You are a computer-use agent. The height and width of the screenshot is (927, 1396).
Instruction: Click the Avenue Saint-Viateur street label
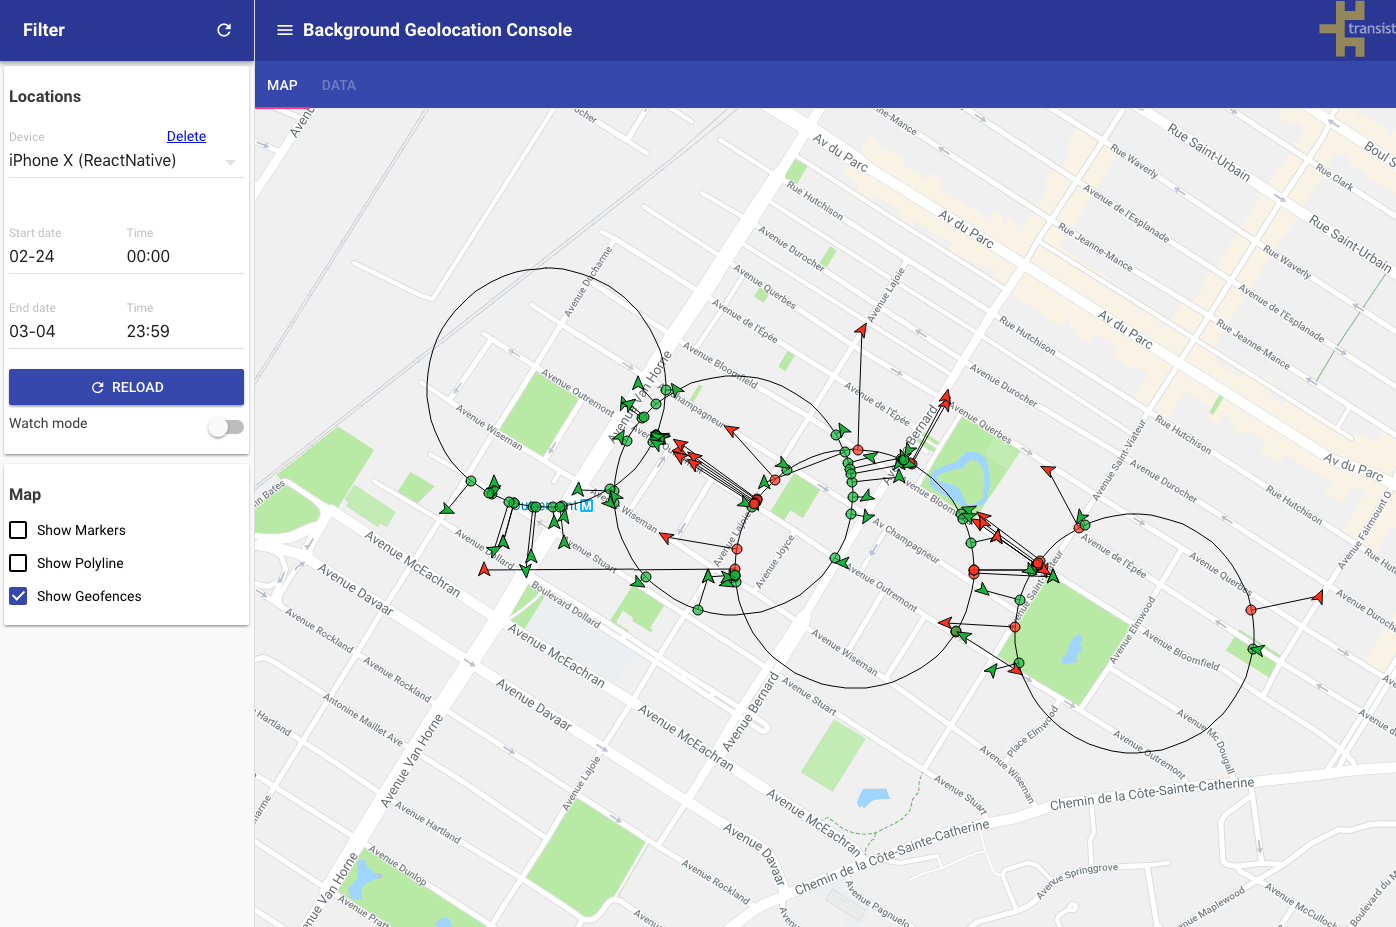[x=1119, y=461]
